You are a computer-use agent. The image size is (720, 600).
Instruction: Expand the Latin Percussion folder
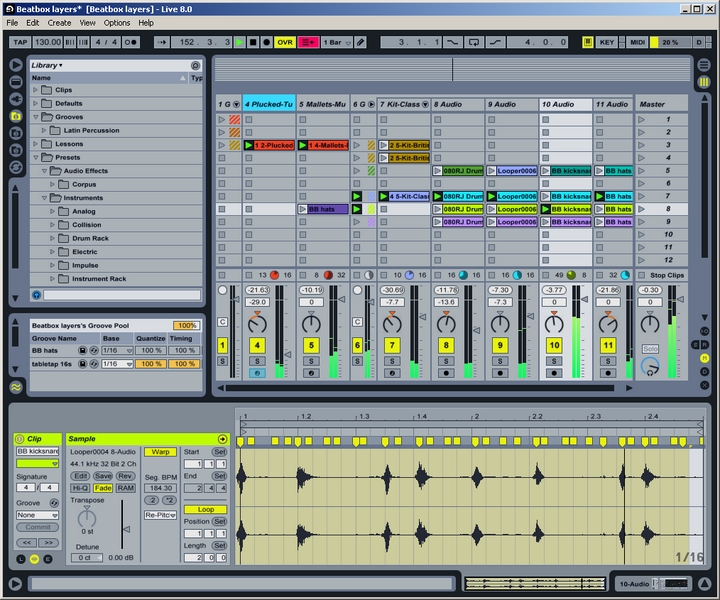coord(44,130)
